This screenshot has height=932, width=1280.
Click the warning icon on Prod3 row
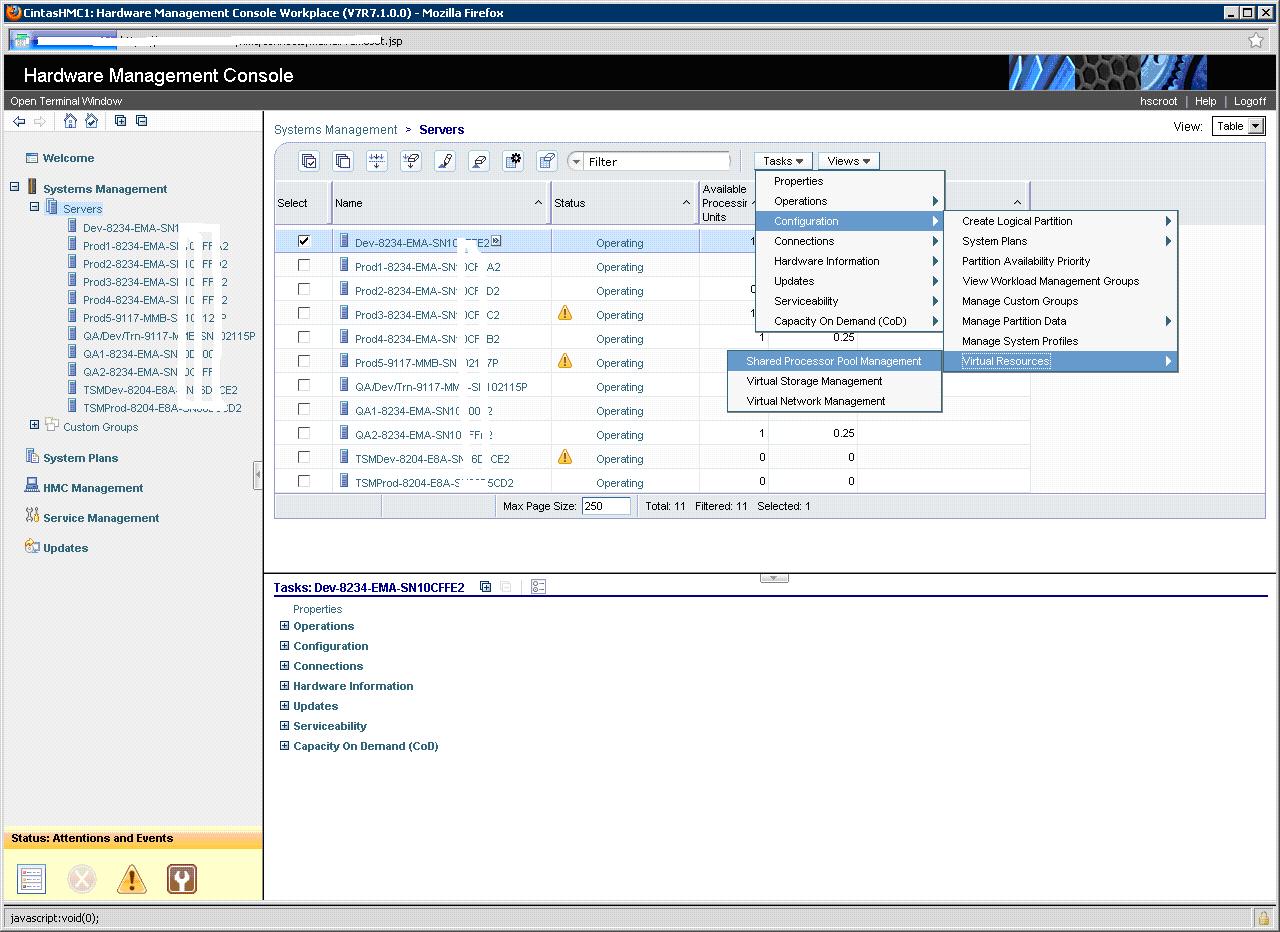tap(565, 314)
